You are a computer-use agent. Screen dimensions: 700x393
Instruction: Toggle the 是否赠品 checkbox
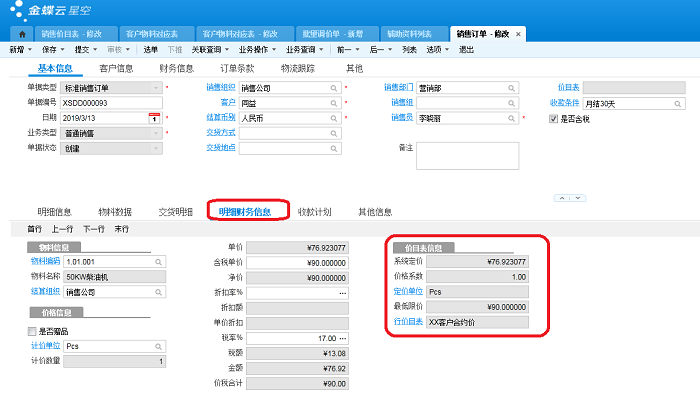click(x=32, y=331)
